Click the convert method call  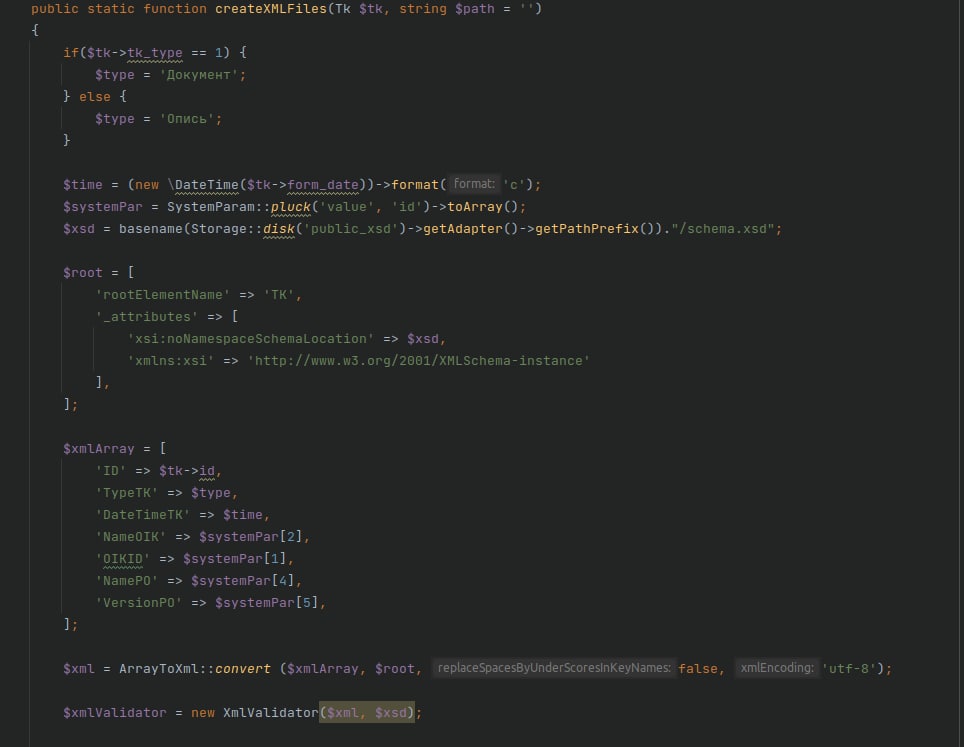[x=243, y=669]
